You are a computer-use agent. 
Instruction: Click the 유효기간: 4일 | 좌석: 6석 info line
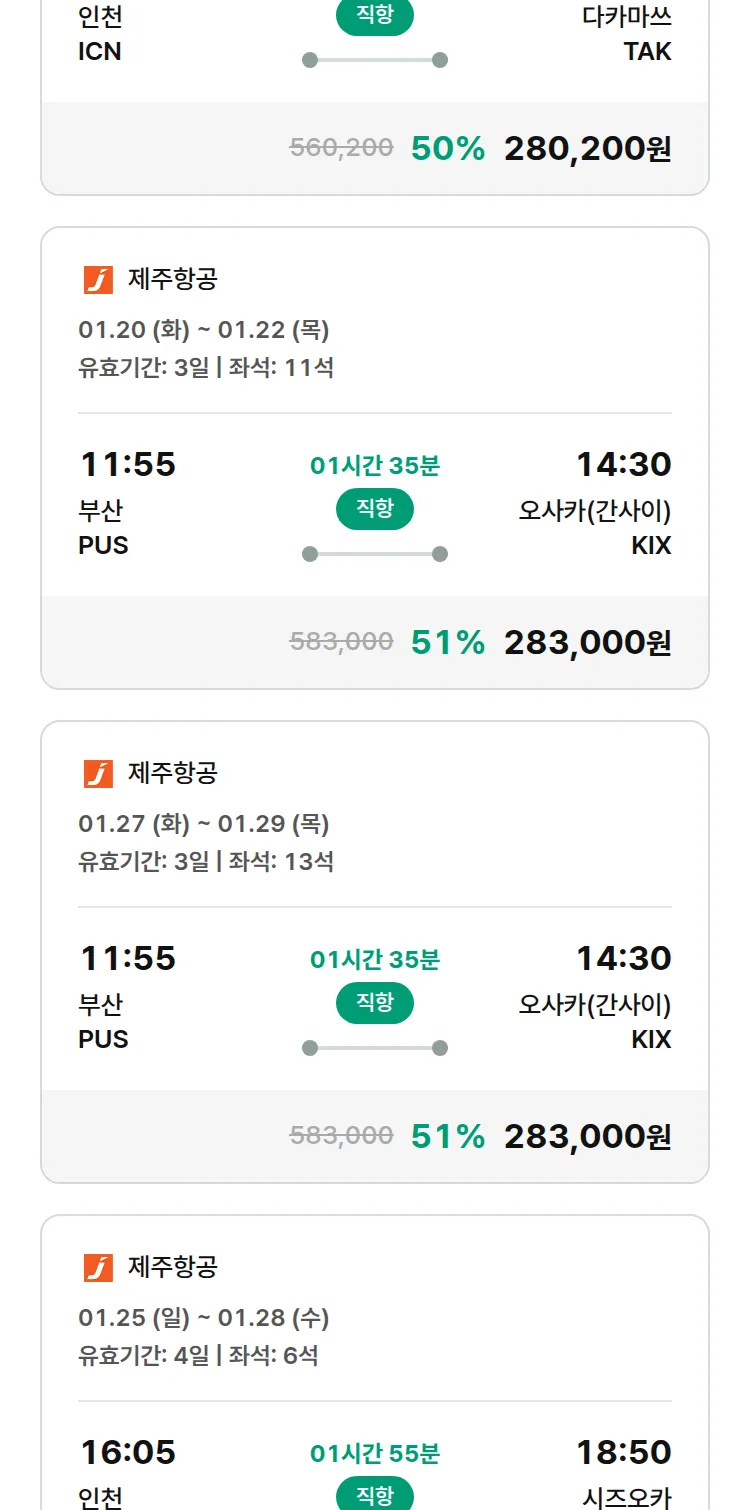point(198,1356)
